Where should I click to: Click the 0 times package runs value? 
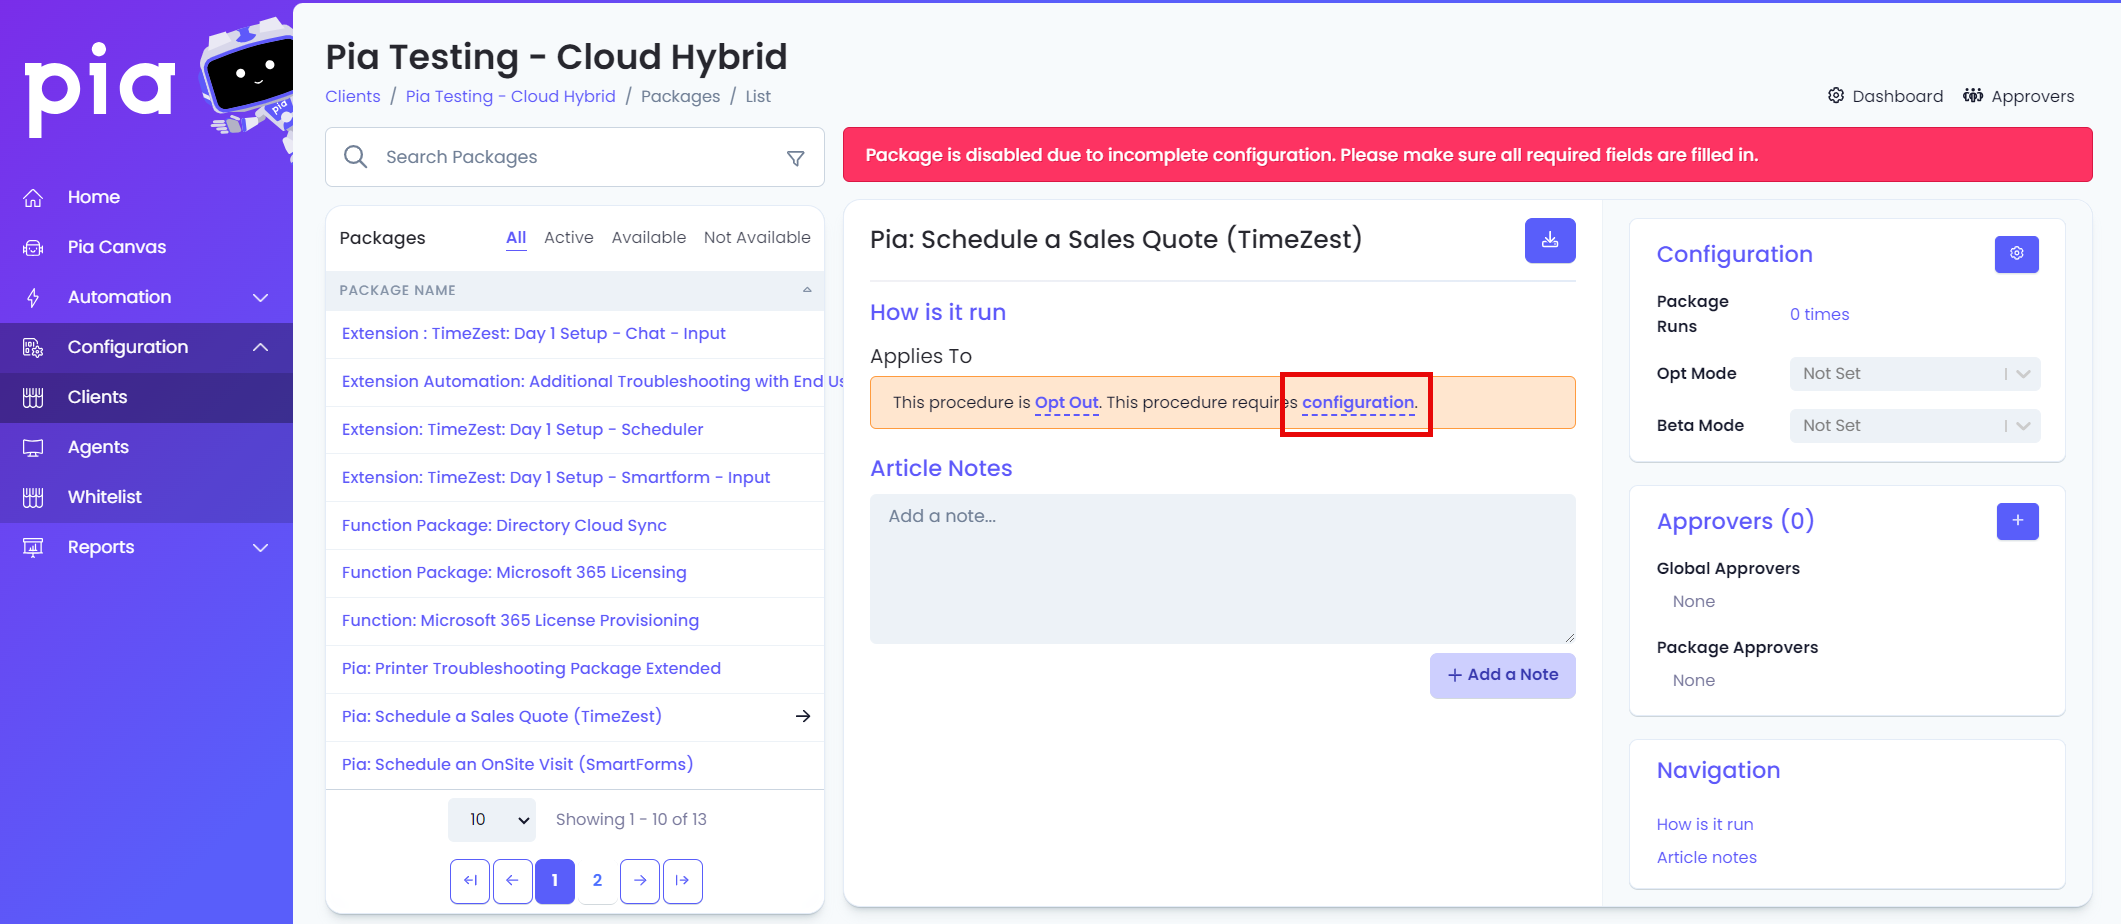pos(1819,315)
